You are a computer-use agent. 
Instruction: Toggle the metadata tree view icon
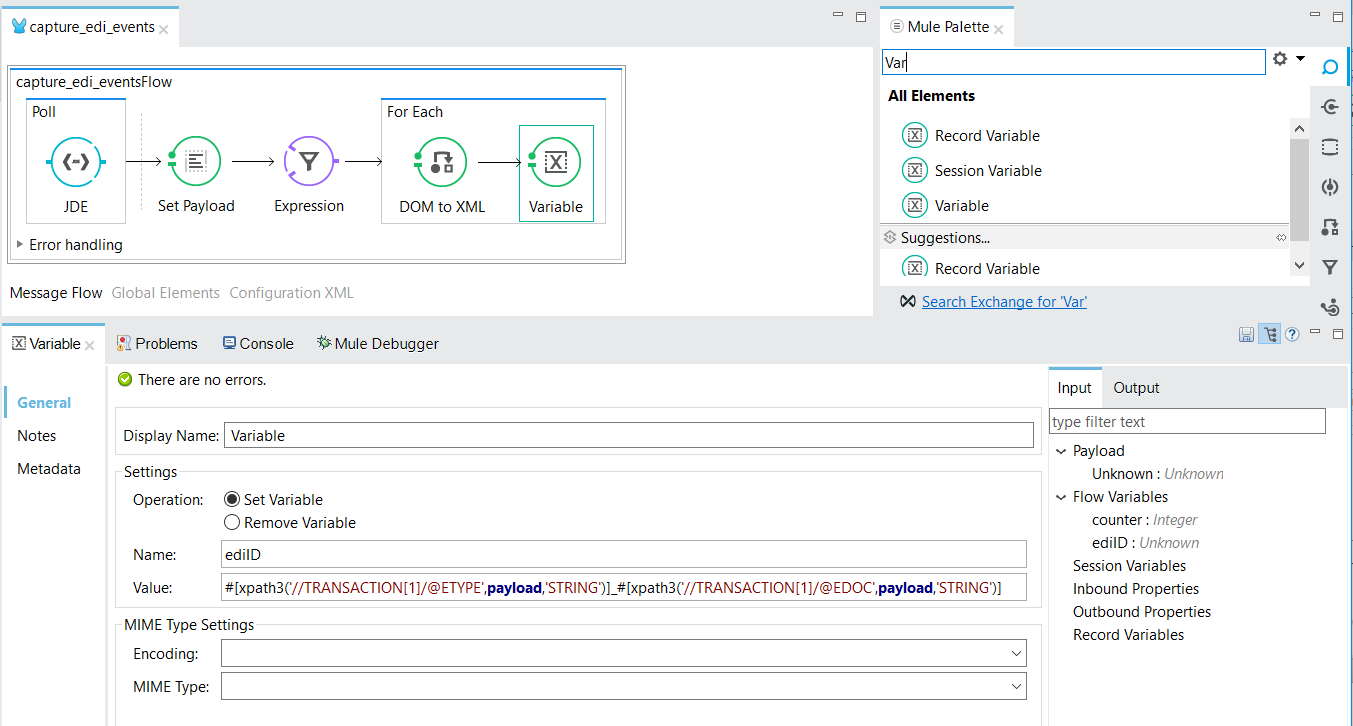click(1269, 335)
